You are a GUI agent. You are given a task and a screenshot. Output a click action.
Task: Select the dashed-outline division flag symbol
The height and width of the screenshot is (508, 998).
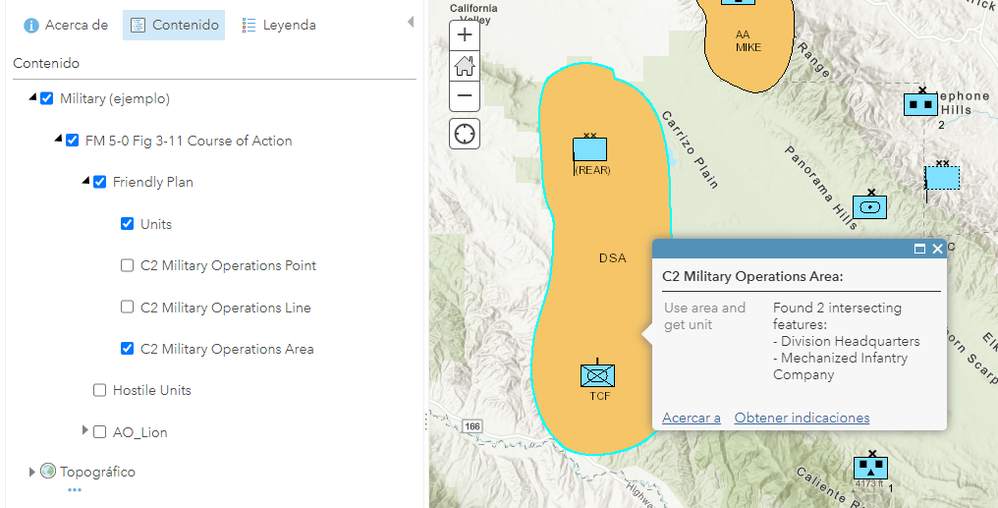coord(942,177)
